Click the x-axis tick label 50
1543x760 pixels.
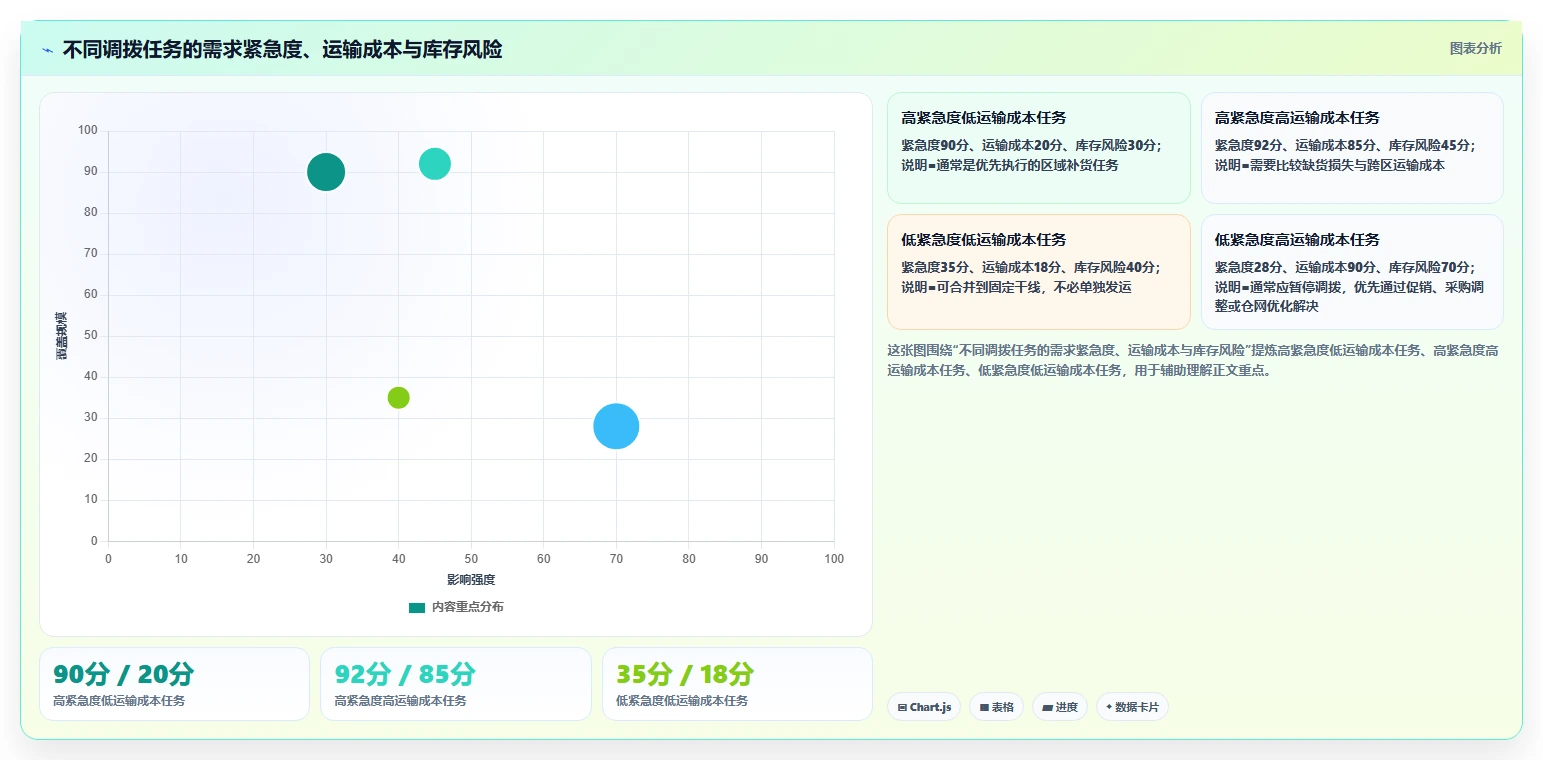[x=471, y=558]
